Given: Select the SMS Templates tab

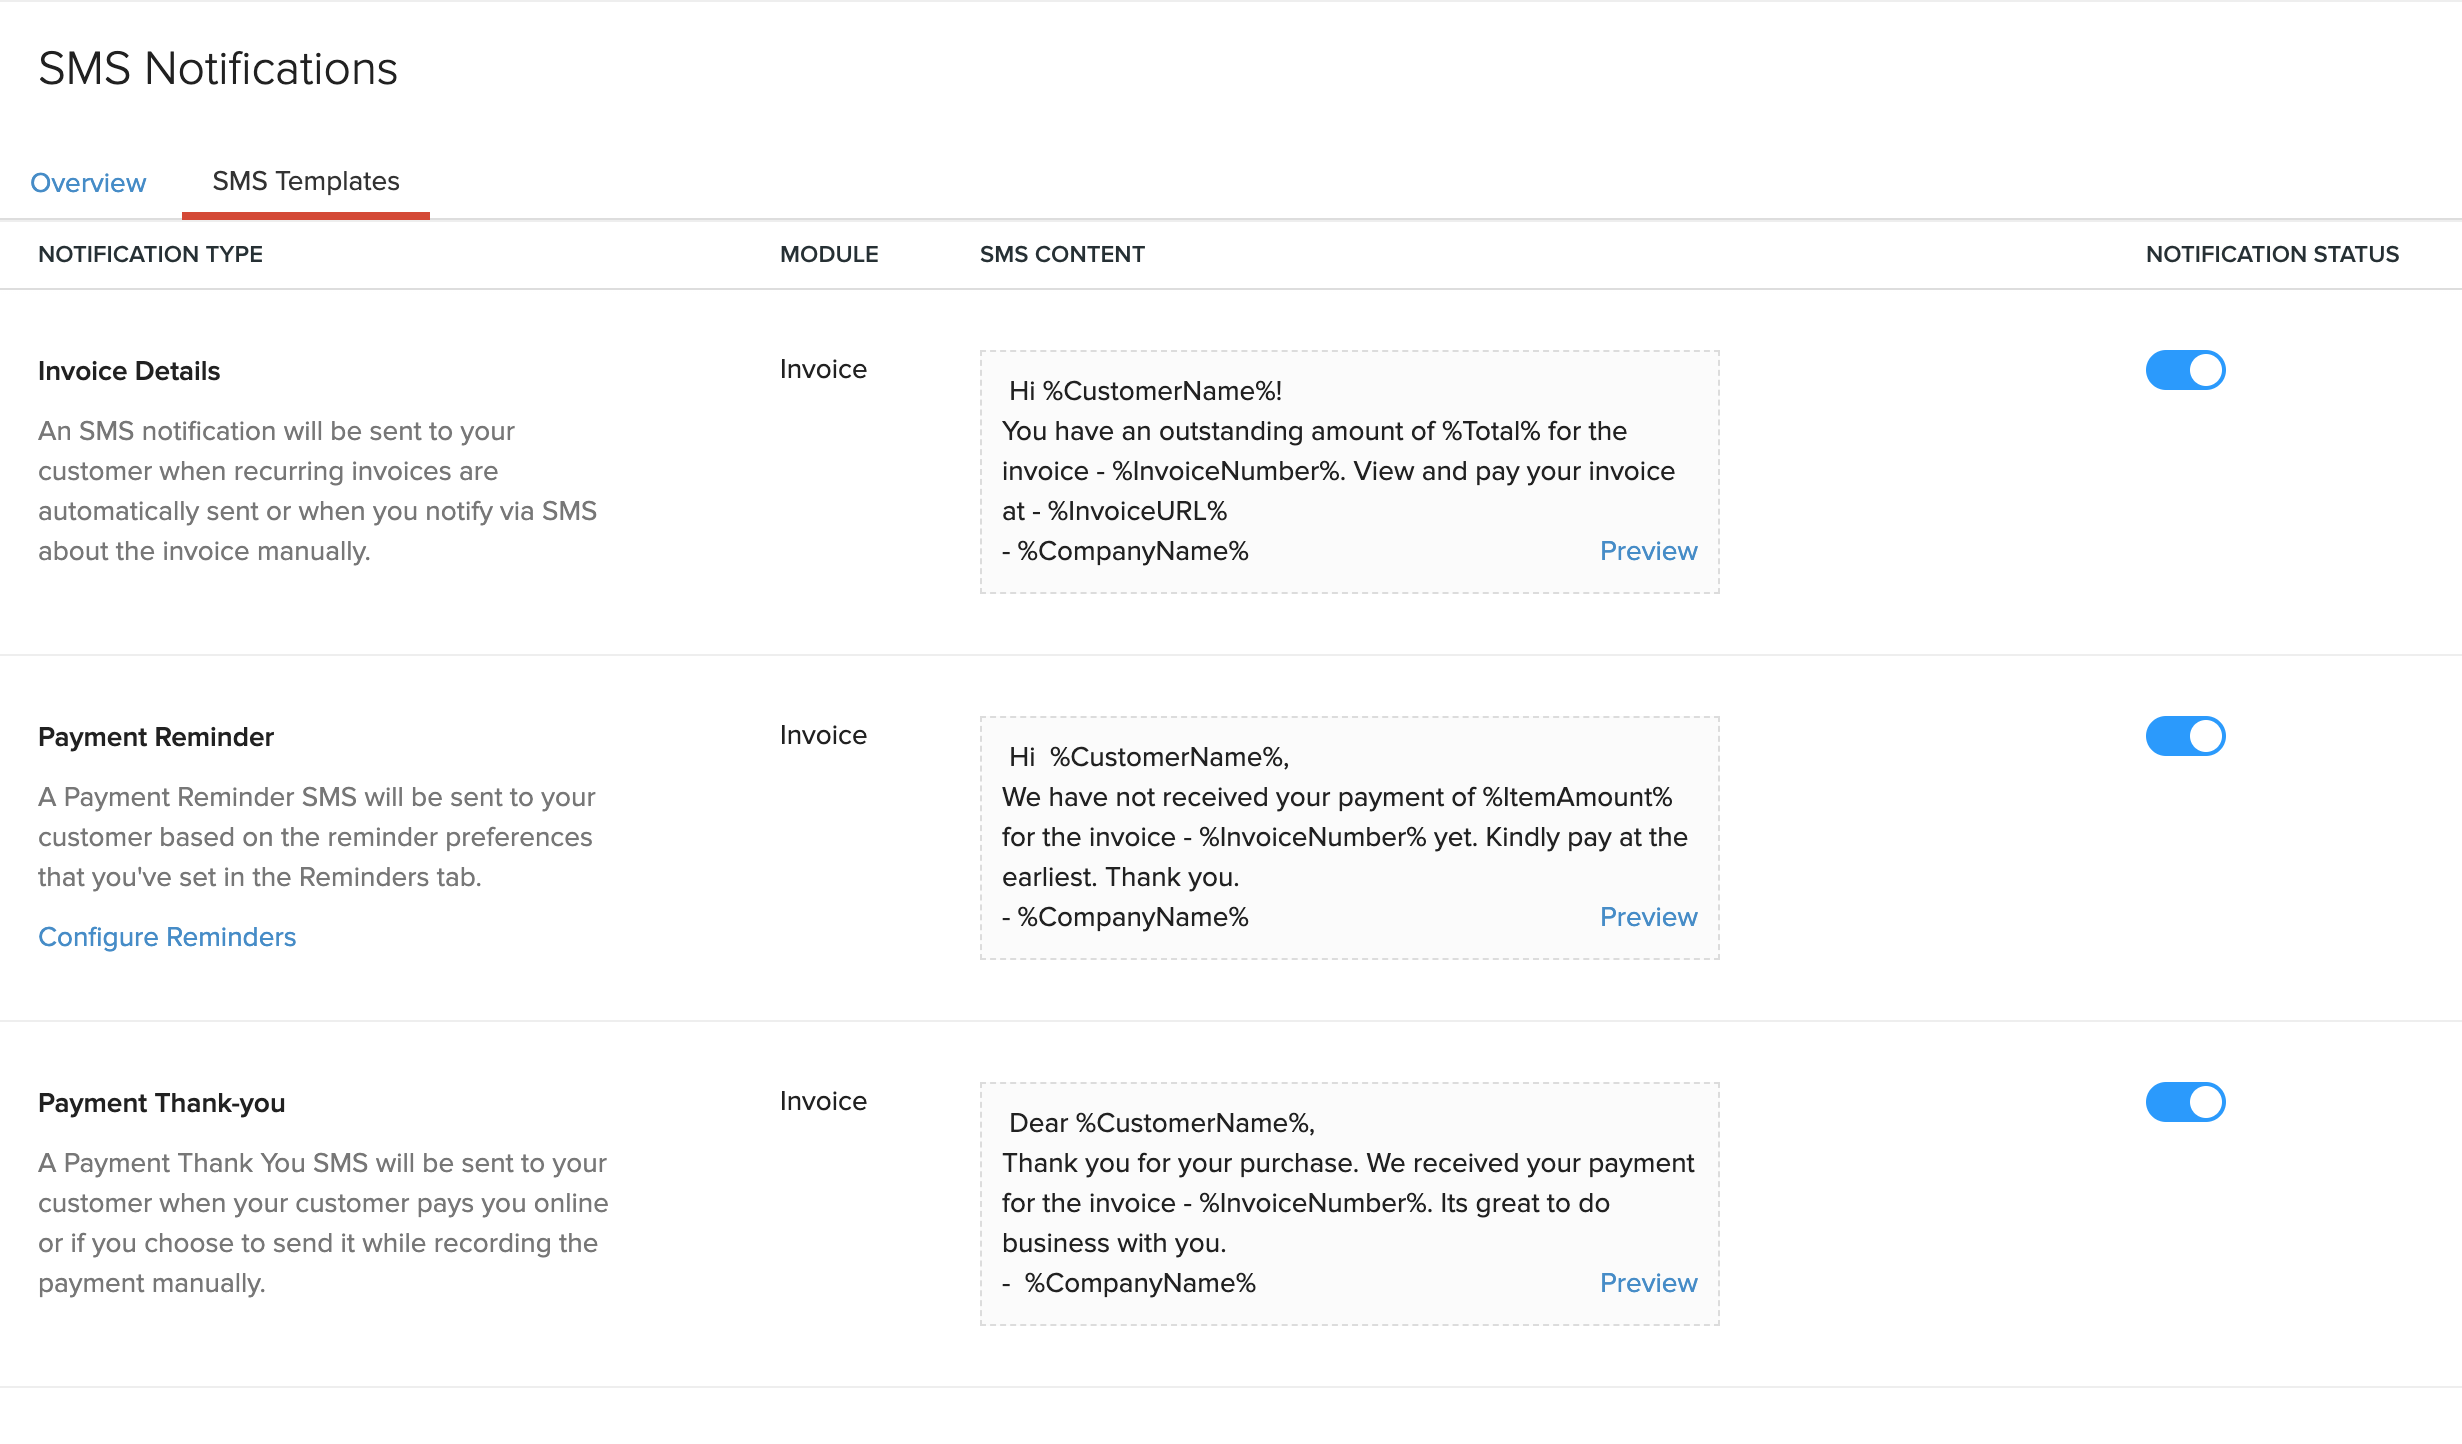Looking at the screenshot, I should (305, 181).
